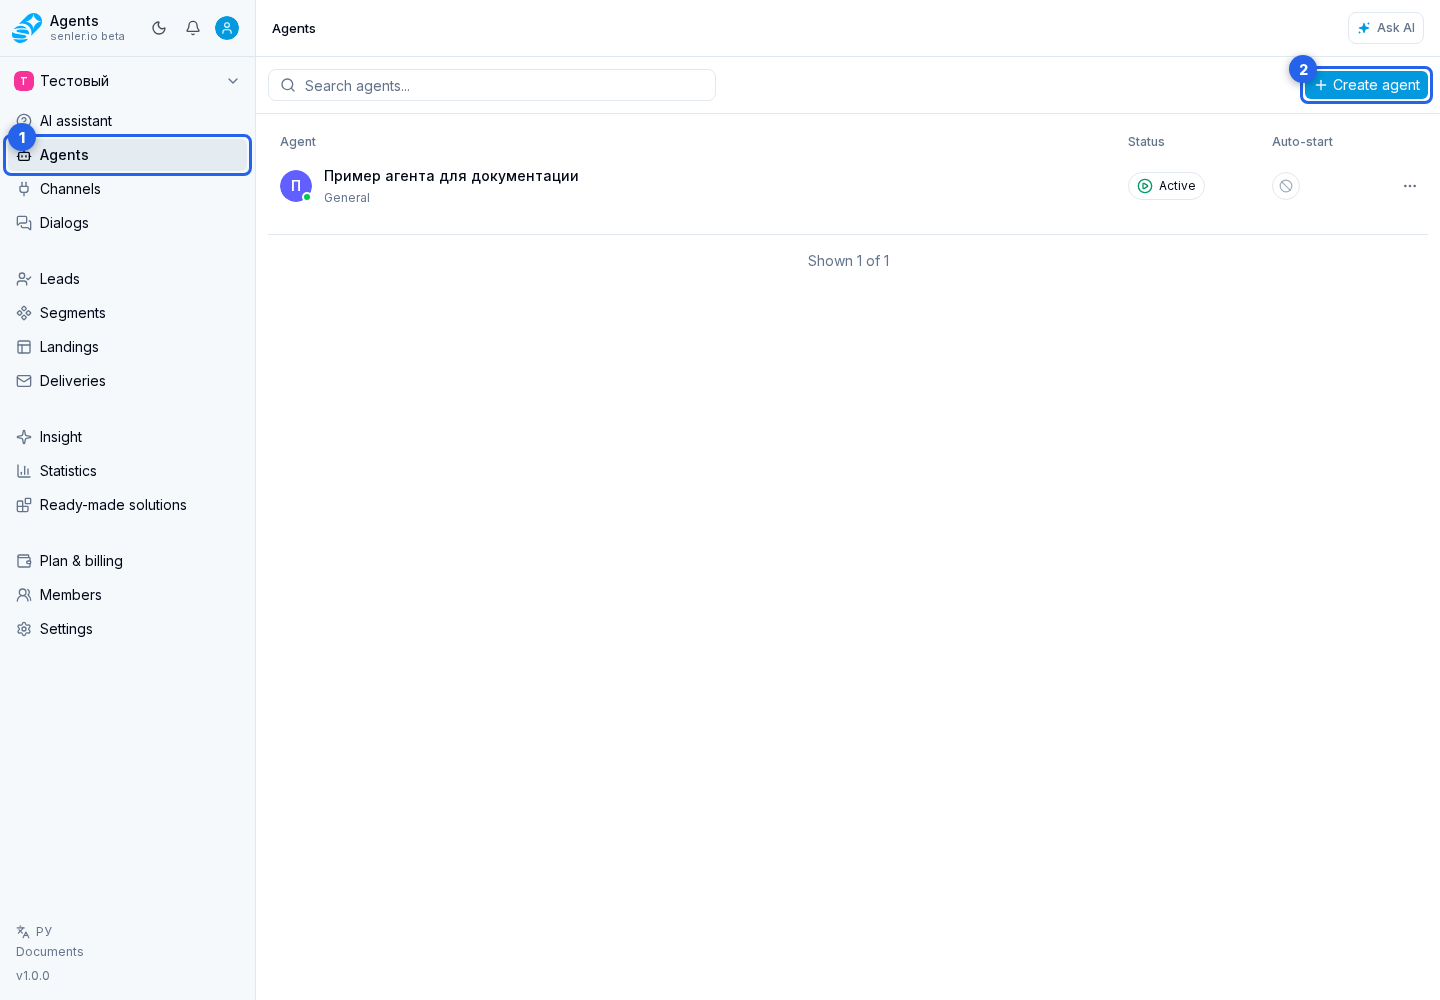Click the Create agent button
This screenshot has height=1000, width=1440.
click(x=1366, y=85)
